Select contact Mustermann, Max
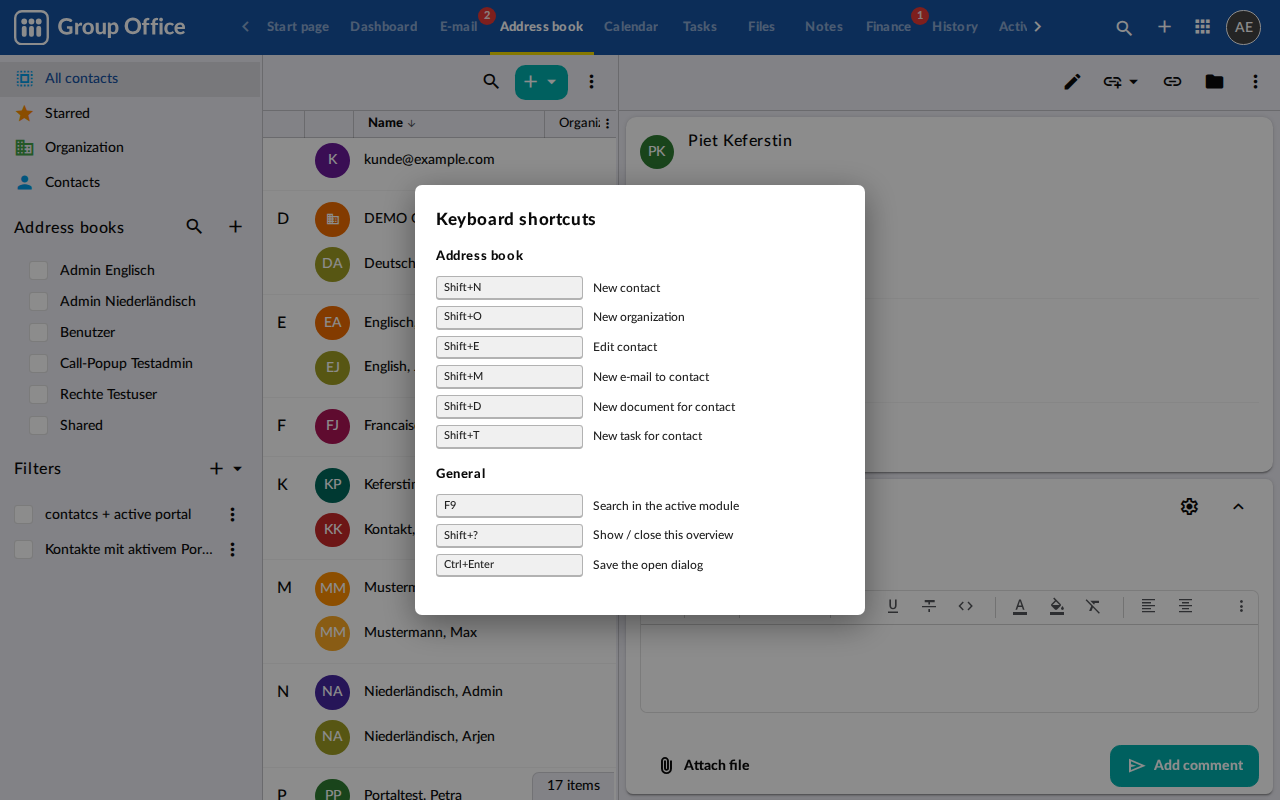 coord(440,632)
